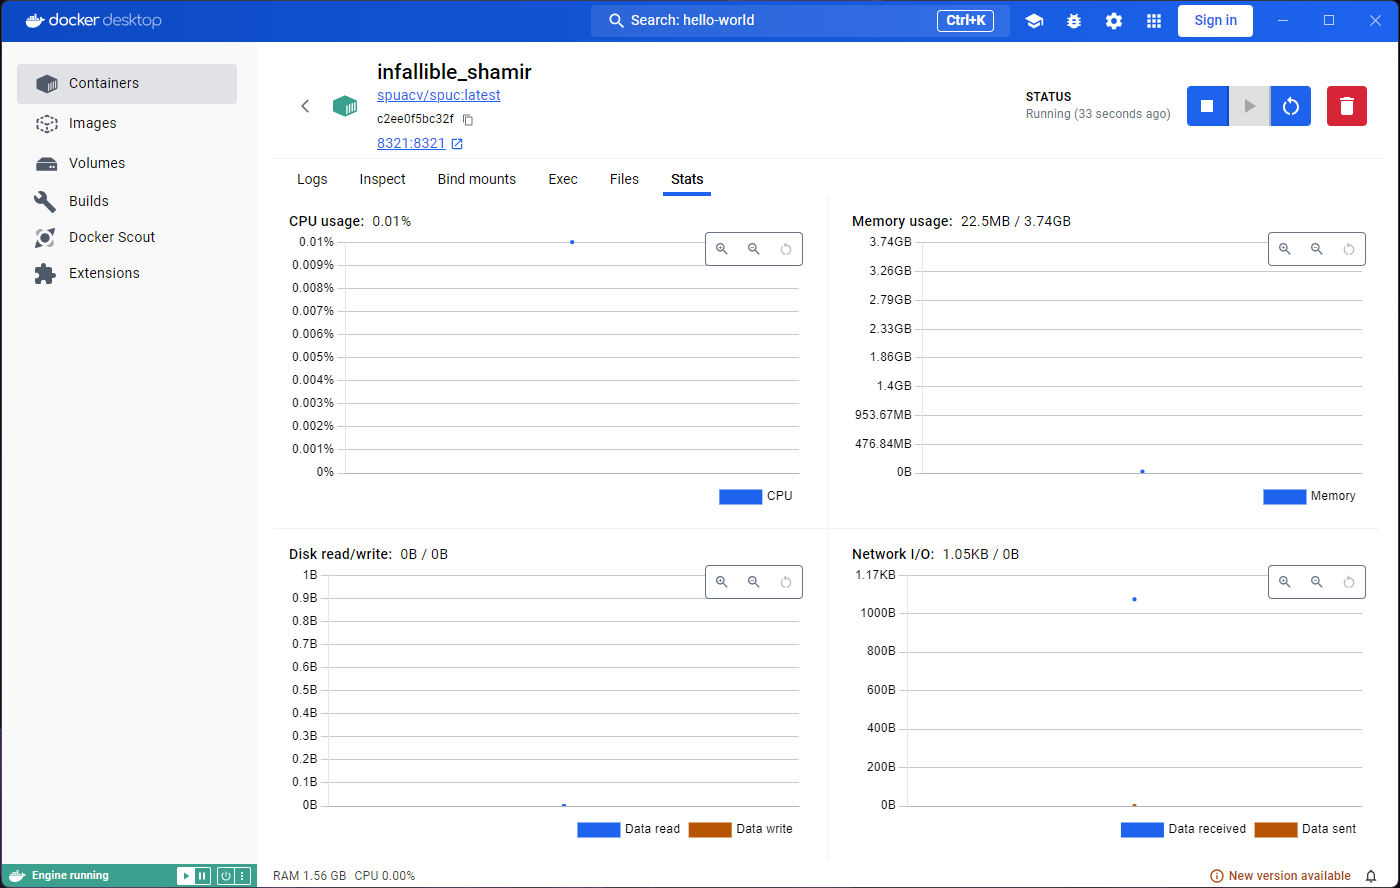Reset zoom on the Network I/O chart

(1349, 582)
